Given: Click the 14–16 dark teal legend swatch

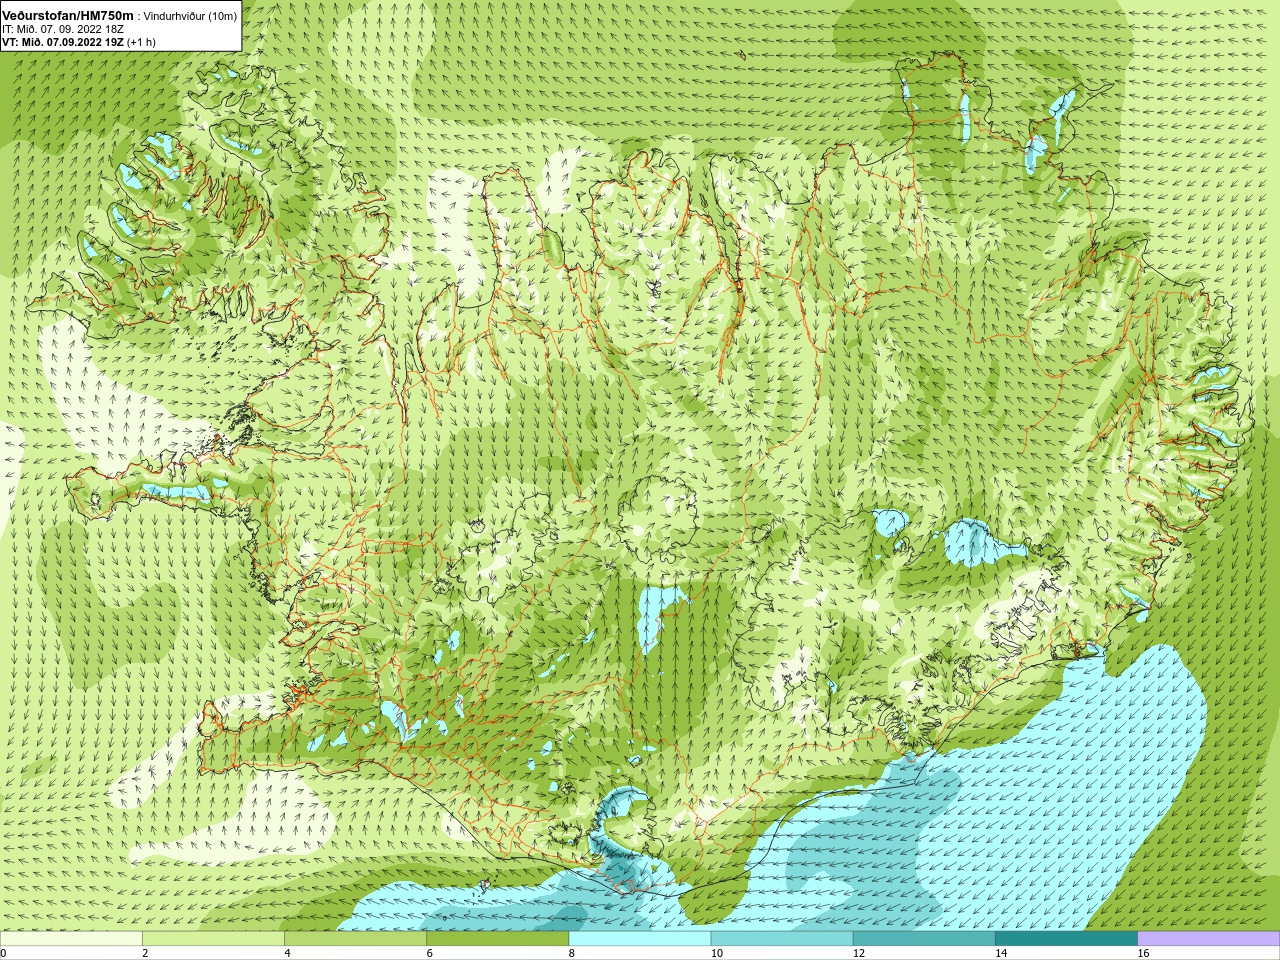Looking at the screenshot, I should coord(1066,939).
